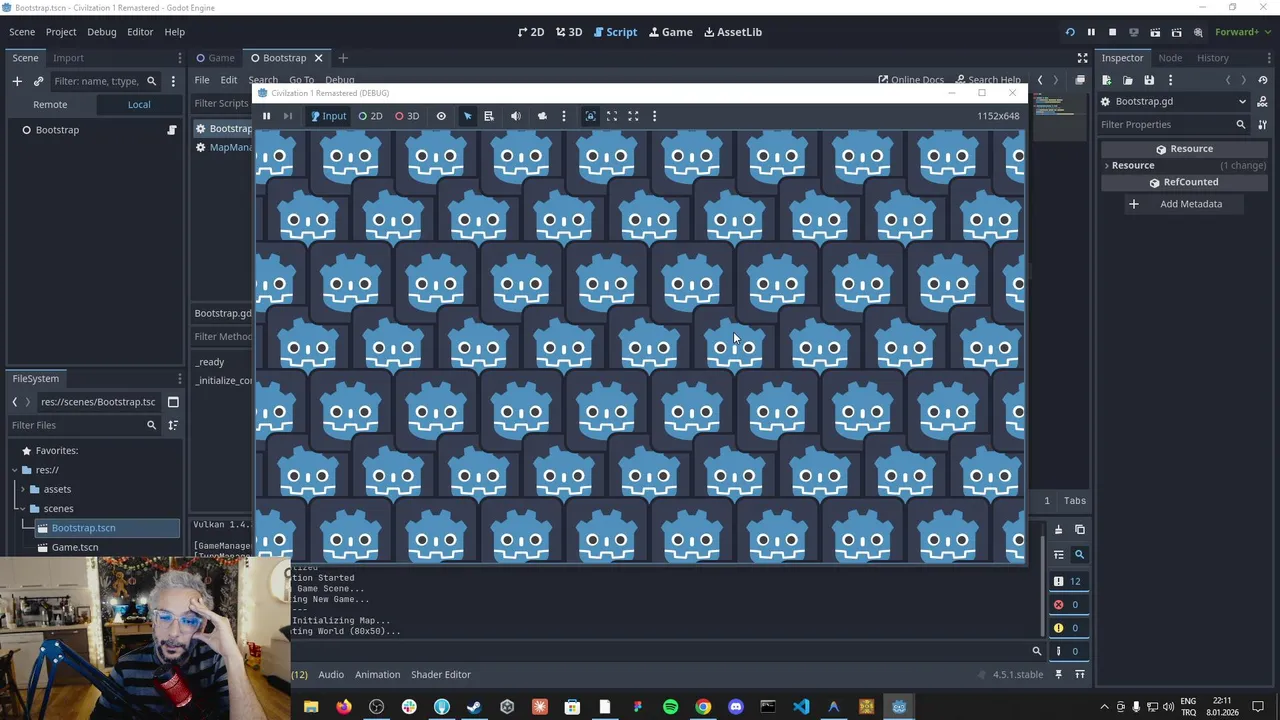Image resolution: width=1280 pixels, height=720 pixels.
Task: Select the Remote scene tree button
Action: tap(50, 104)
